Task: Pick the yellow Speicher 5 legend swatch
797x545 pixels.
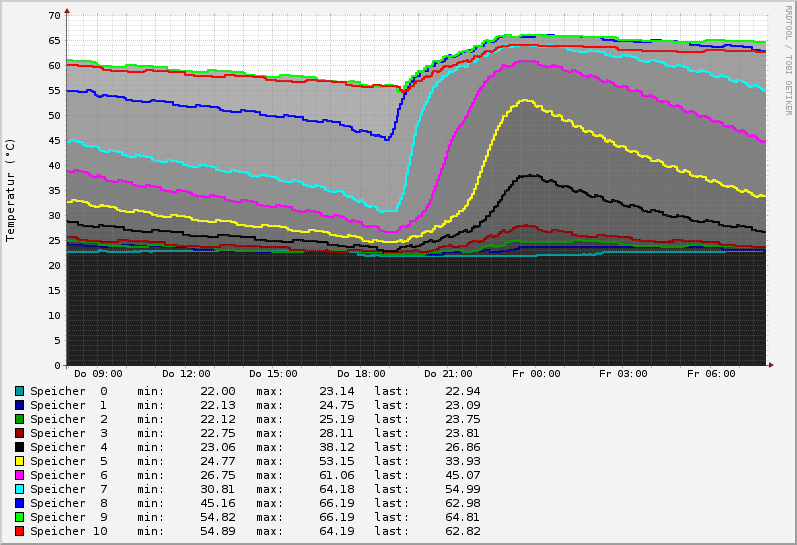Action: click(x=19, y=461)
